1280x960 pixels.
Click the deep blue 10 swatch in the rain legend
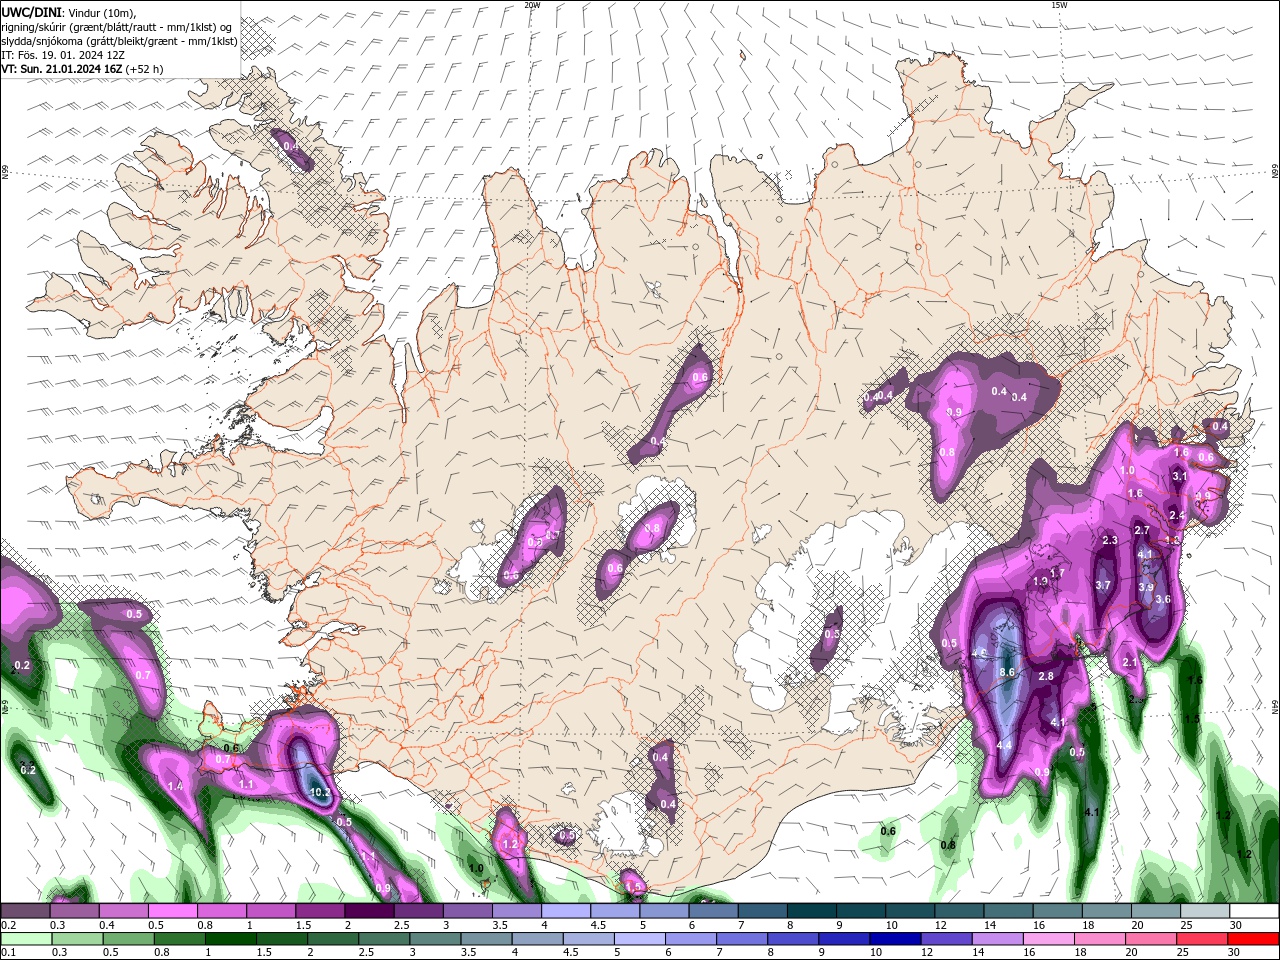coord(894,939)
